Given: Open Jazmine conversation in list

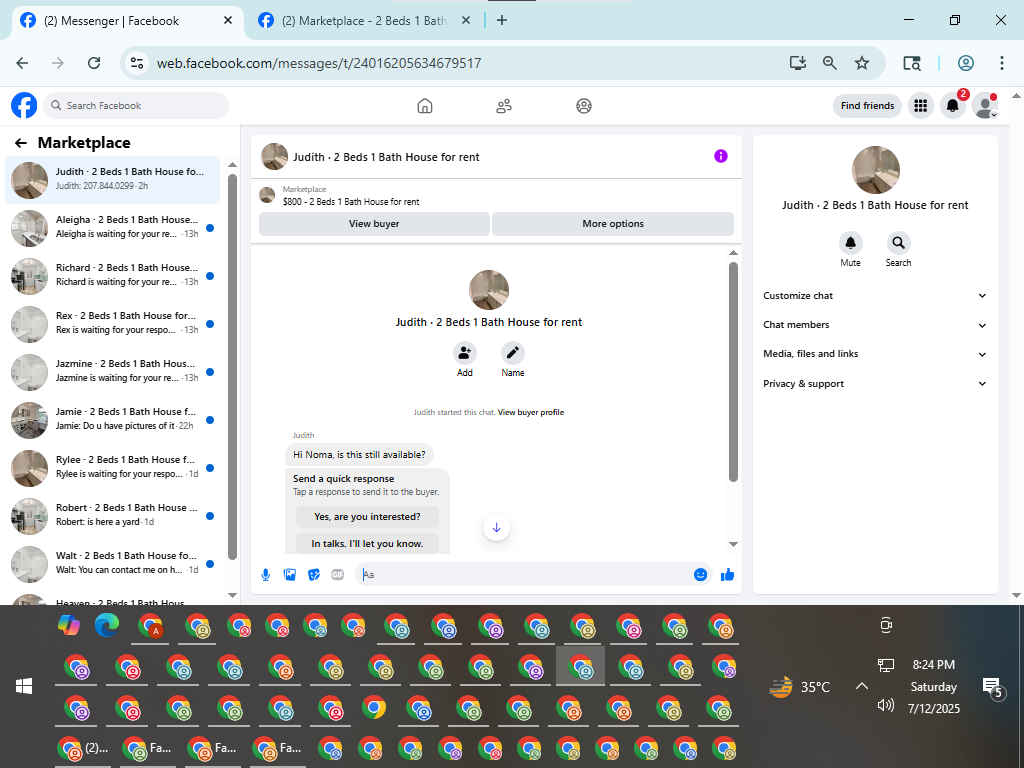Looking at the screenshot, I should coord(112,372).
